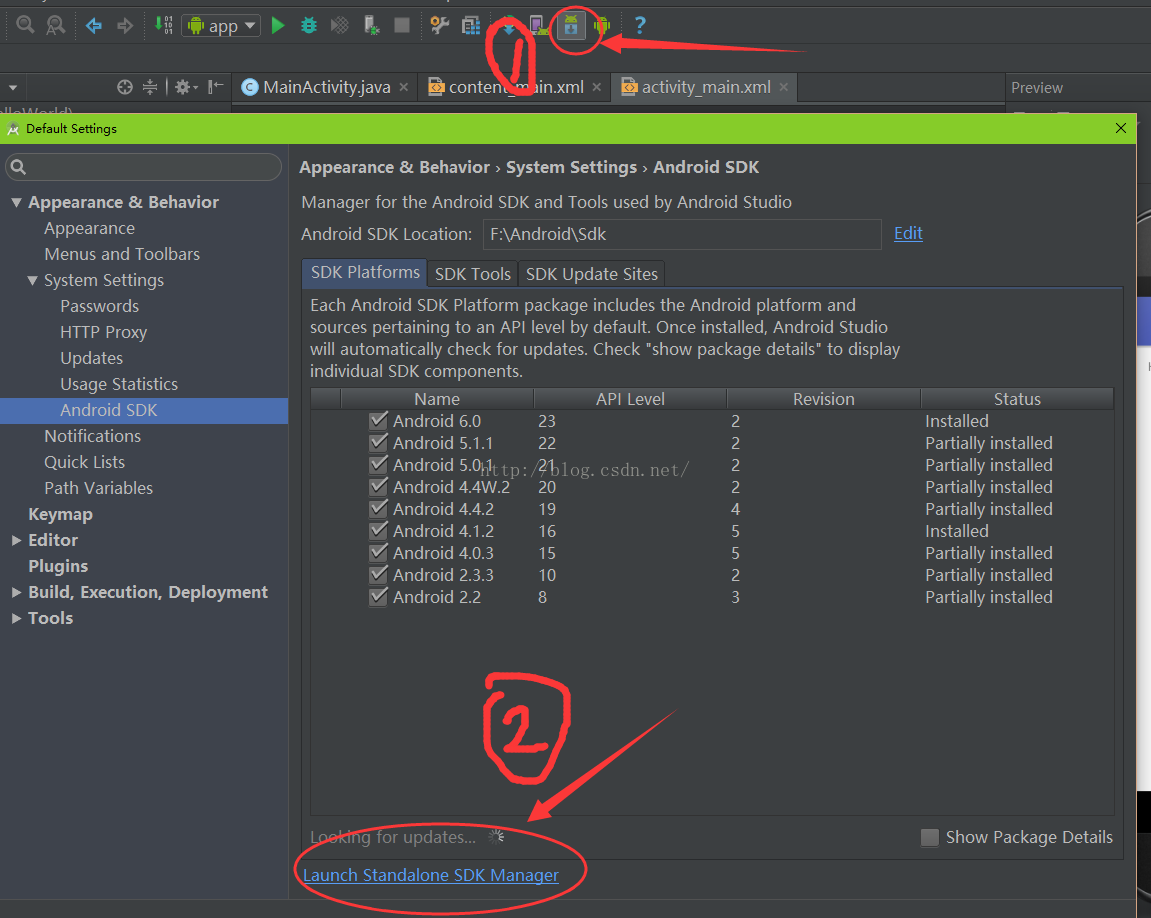Select the SDK Platforms tab

point(365,272)
